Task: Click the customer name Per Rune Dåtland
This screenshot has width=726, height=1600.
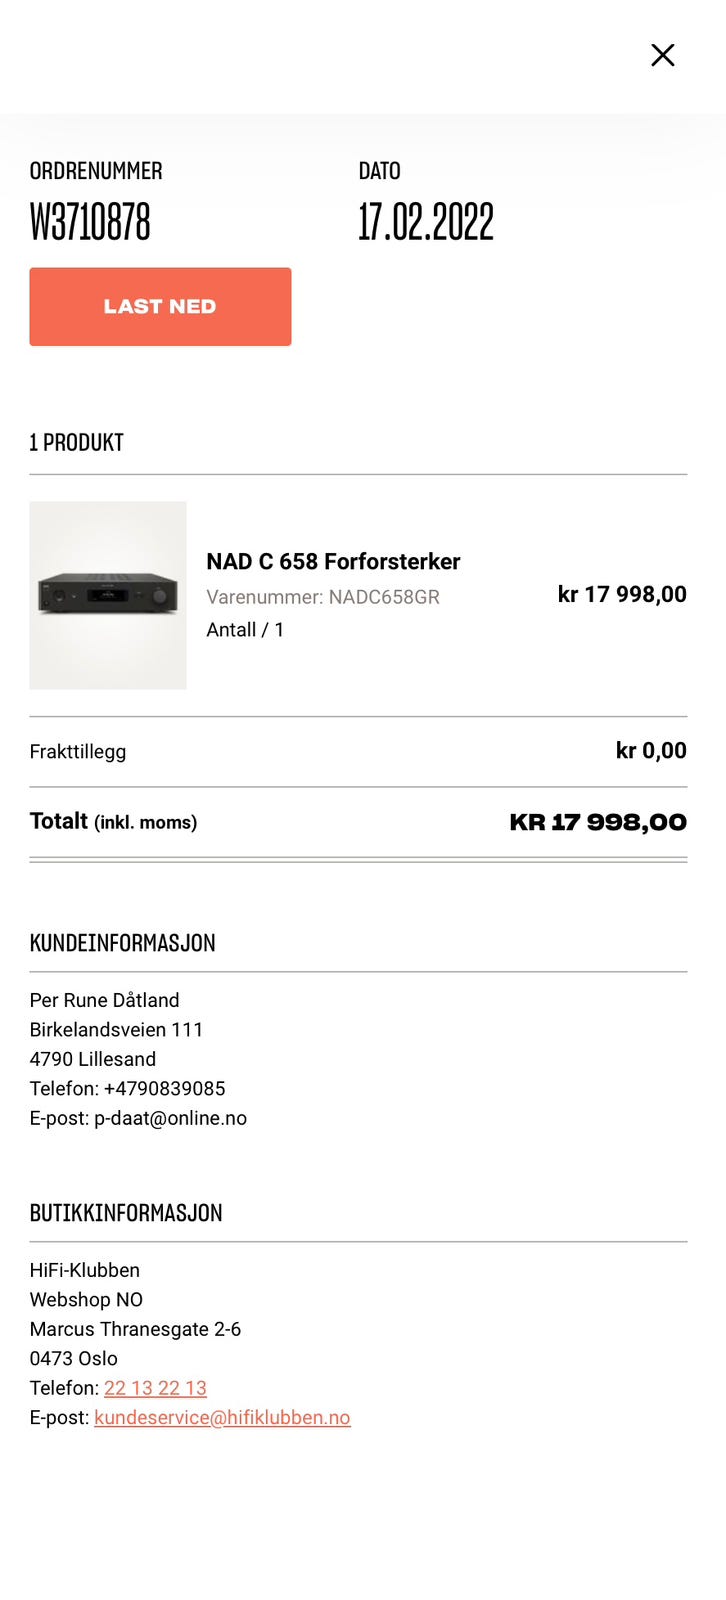Action: [105, 1000]
